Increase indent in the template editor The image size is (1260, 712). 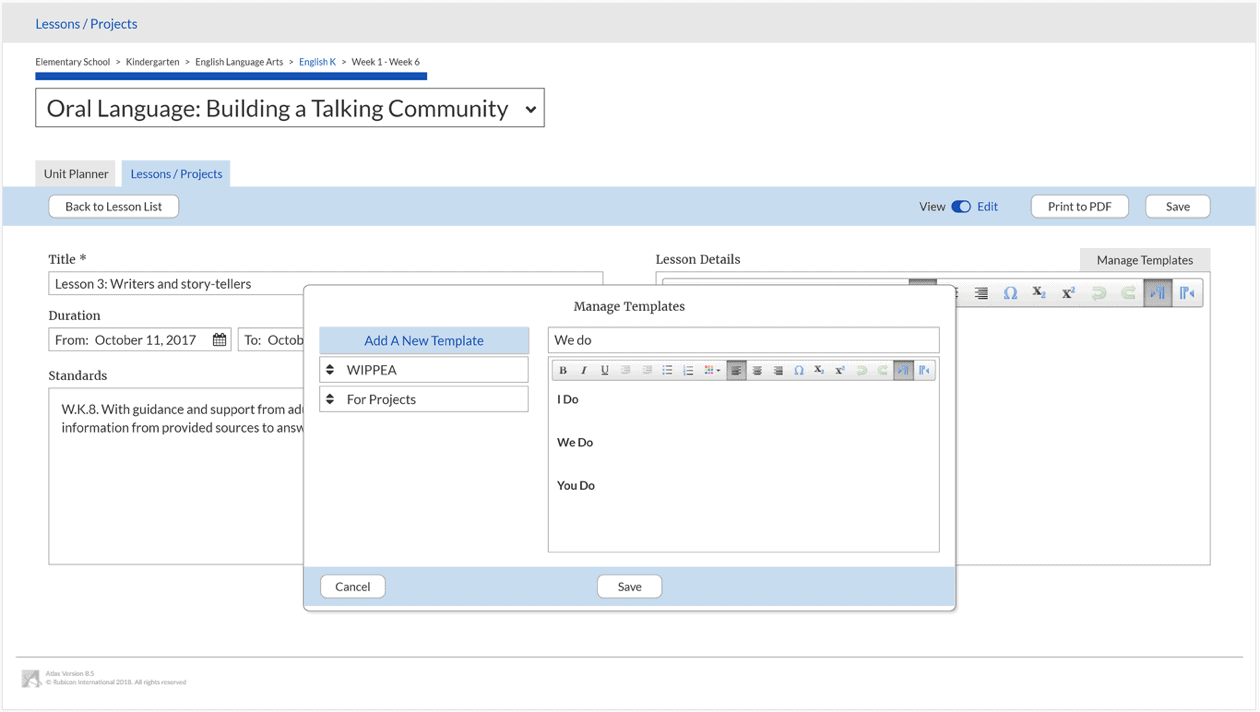pos(647,370)
